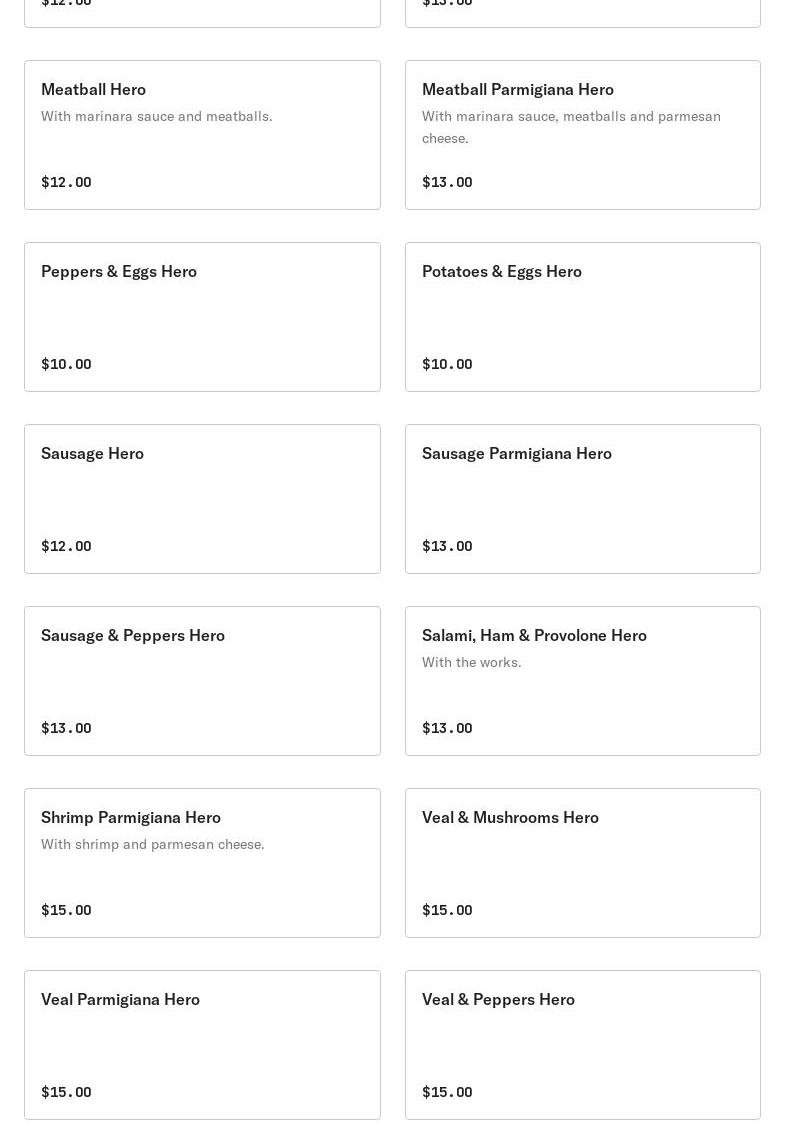Screen dimensions: 785x1142
Task: Click the $12.00 price on Meatball Hero
Action: point(66,182)
